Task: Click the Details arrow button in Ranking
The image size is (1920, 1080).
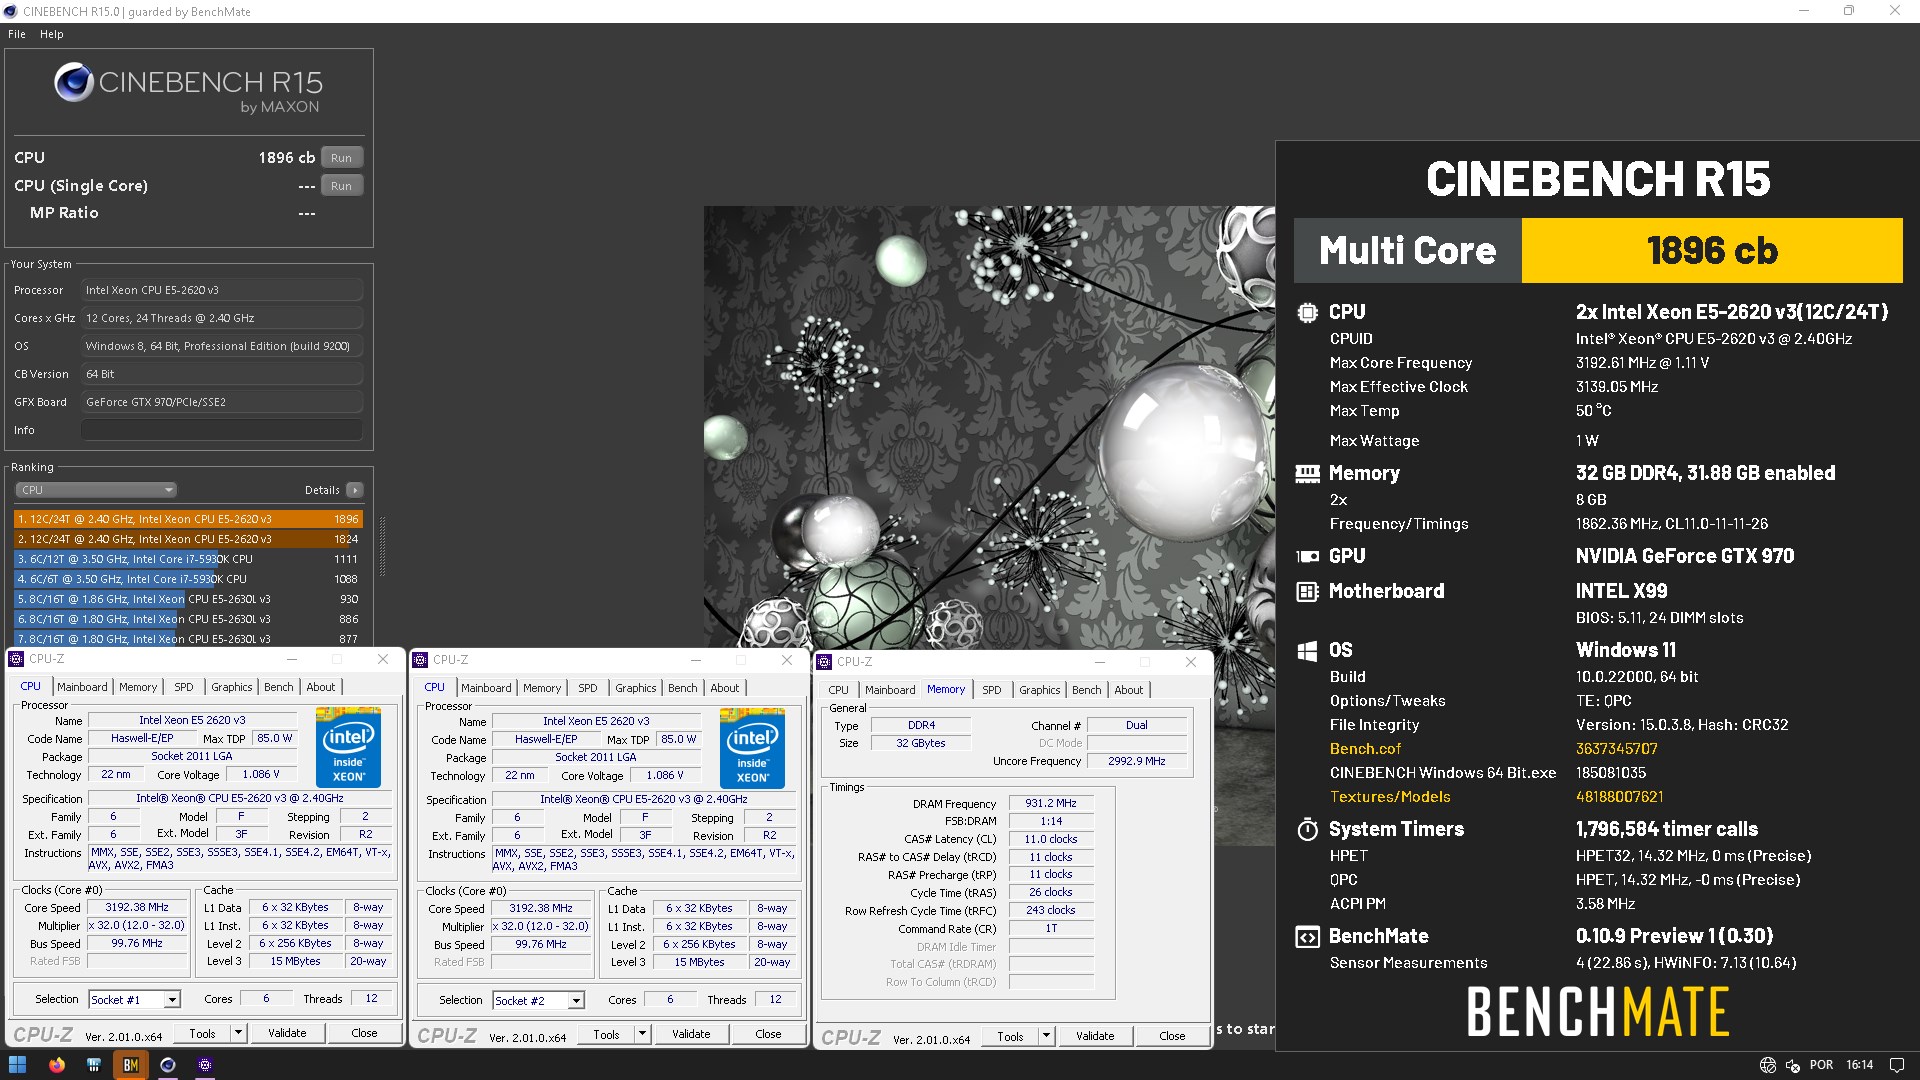Action: click(355, 490)
